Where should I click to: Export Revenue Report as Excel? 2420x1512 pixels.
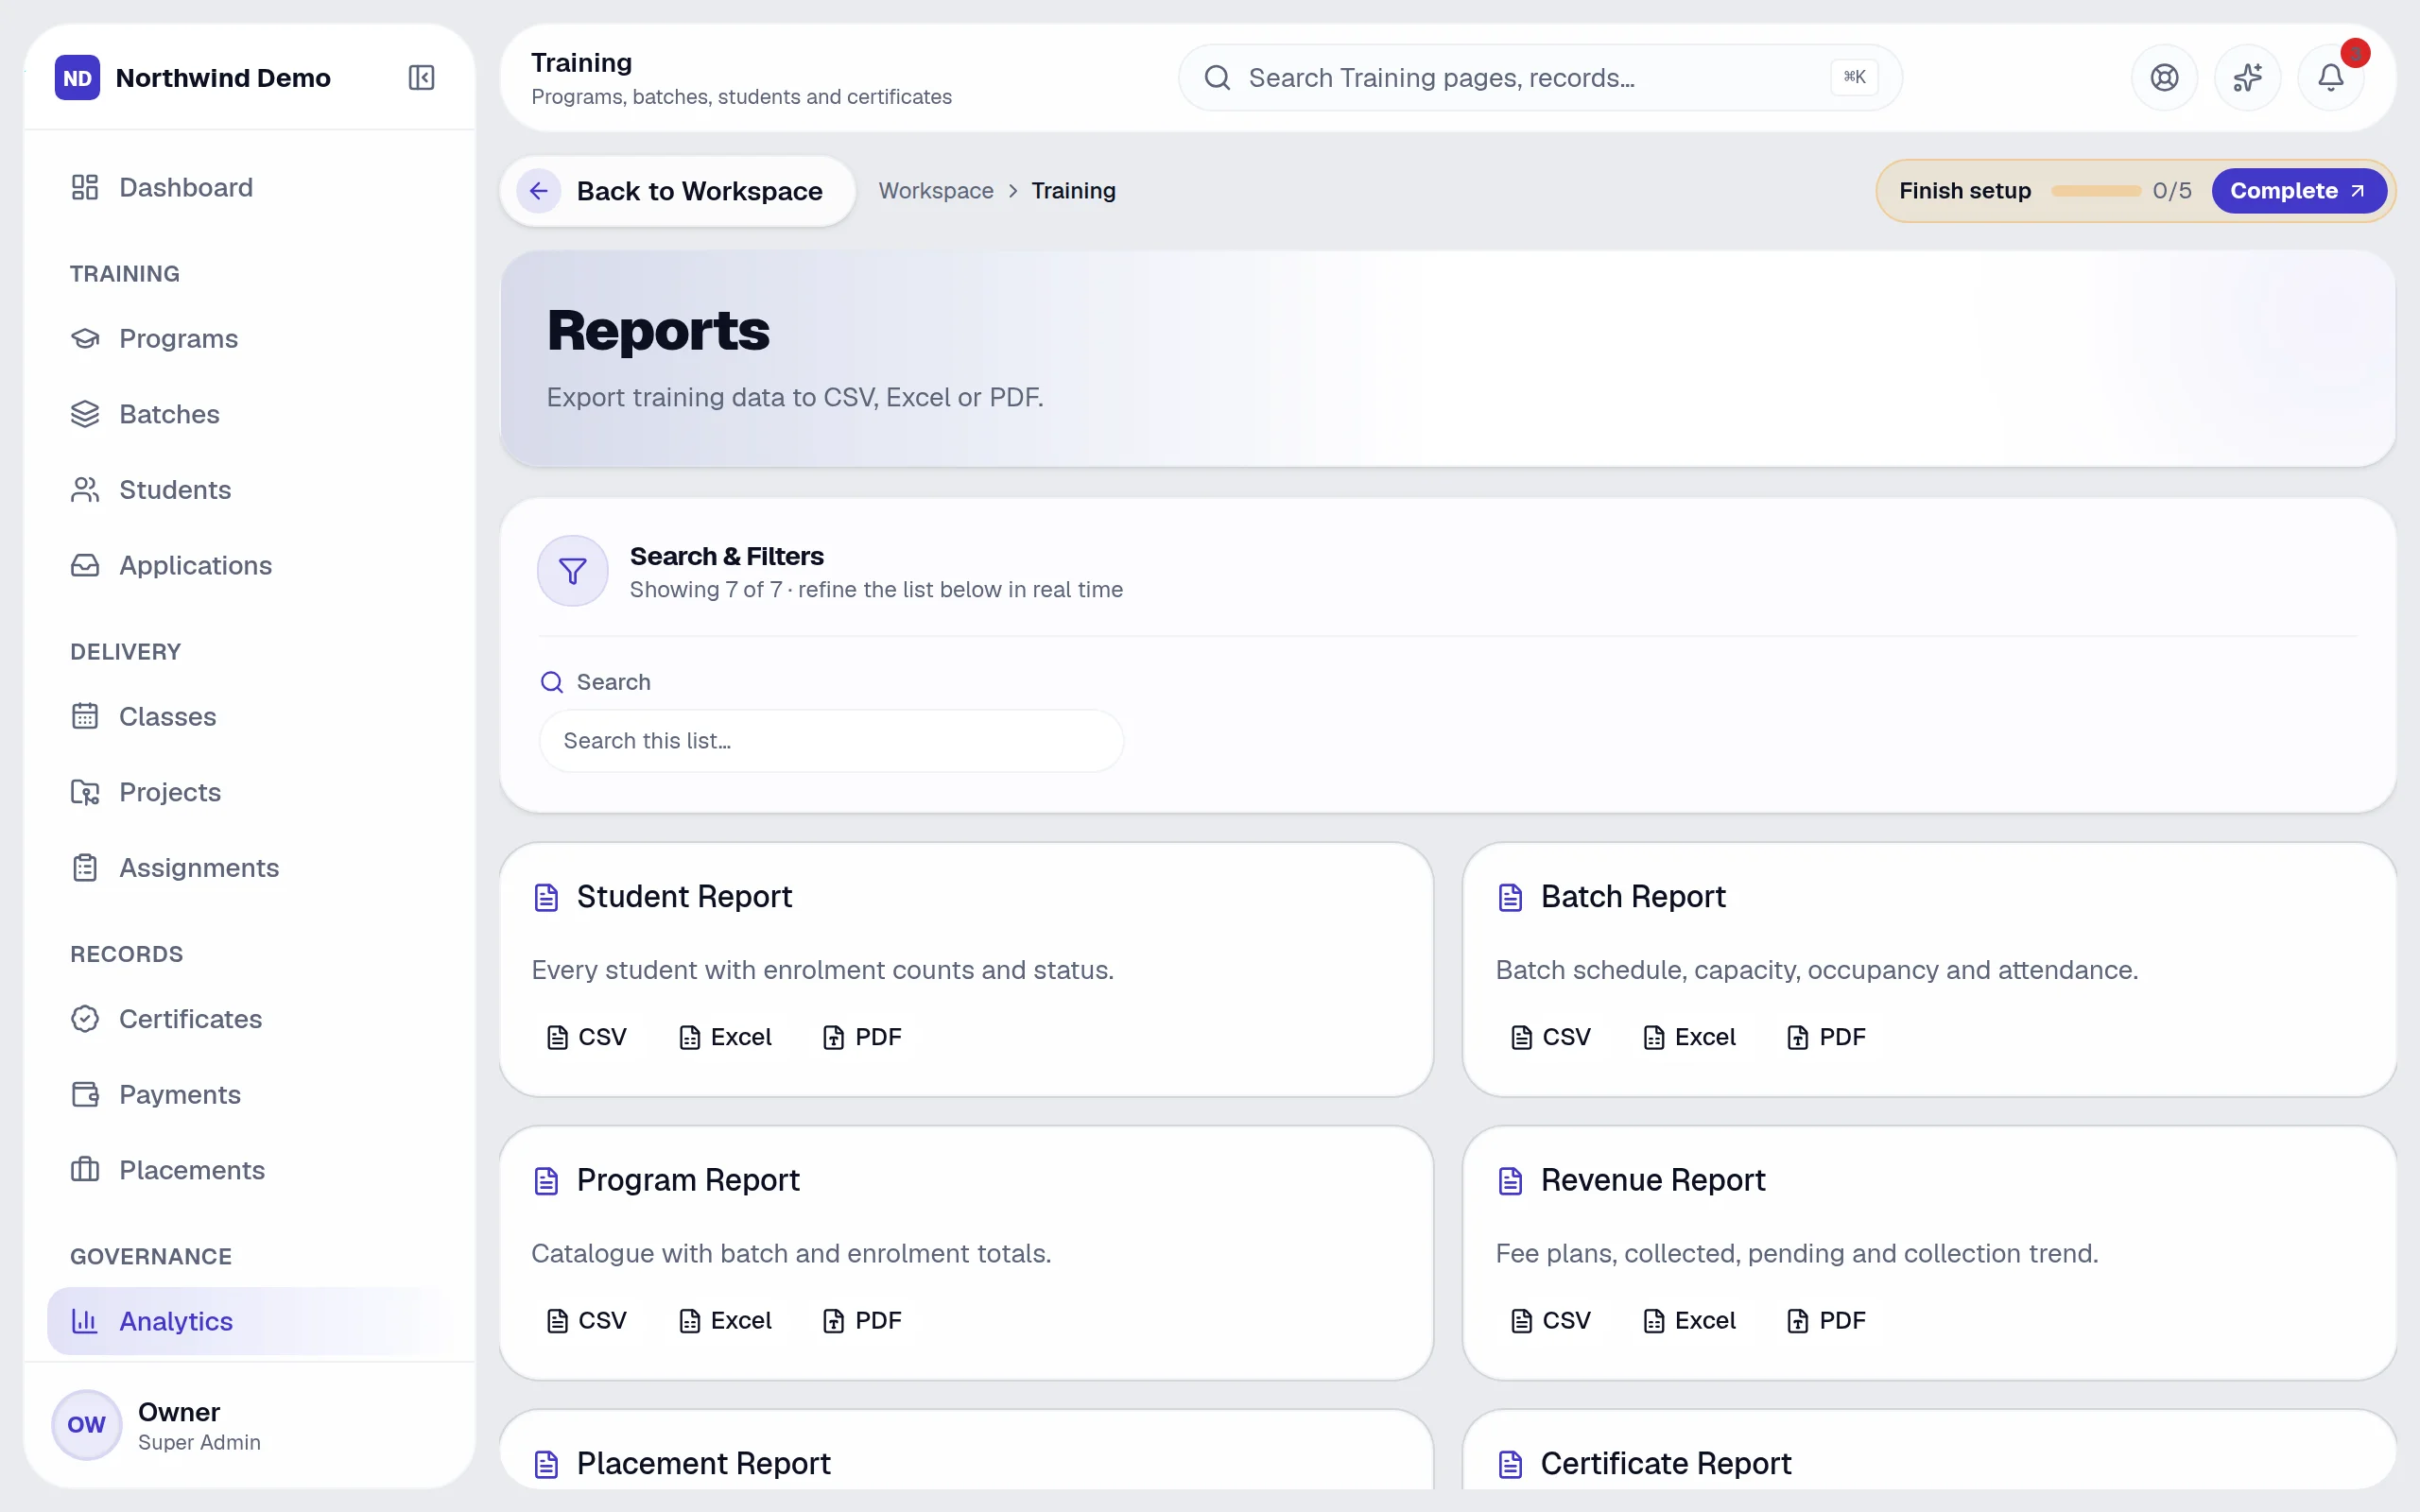pyautogui.click(x=1688, y=1320)
